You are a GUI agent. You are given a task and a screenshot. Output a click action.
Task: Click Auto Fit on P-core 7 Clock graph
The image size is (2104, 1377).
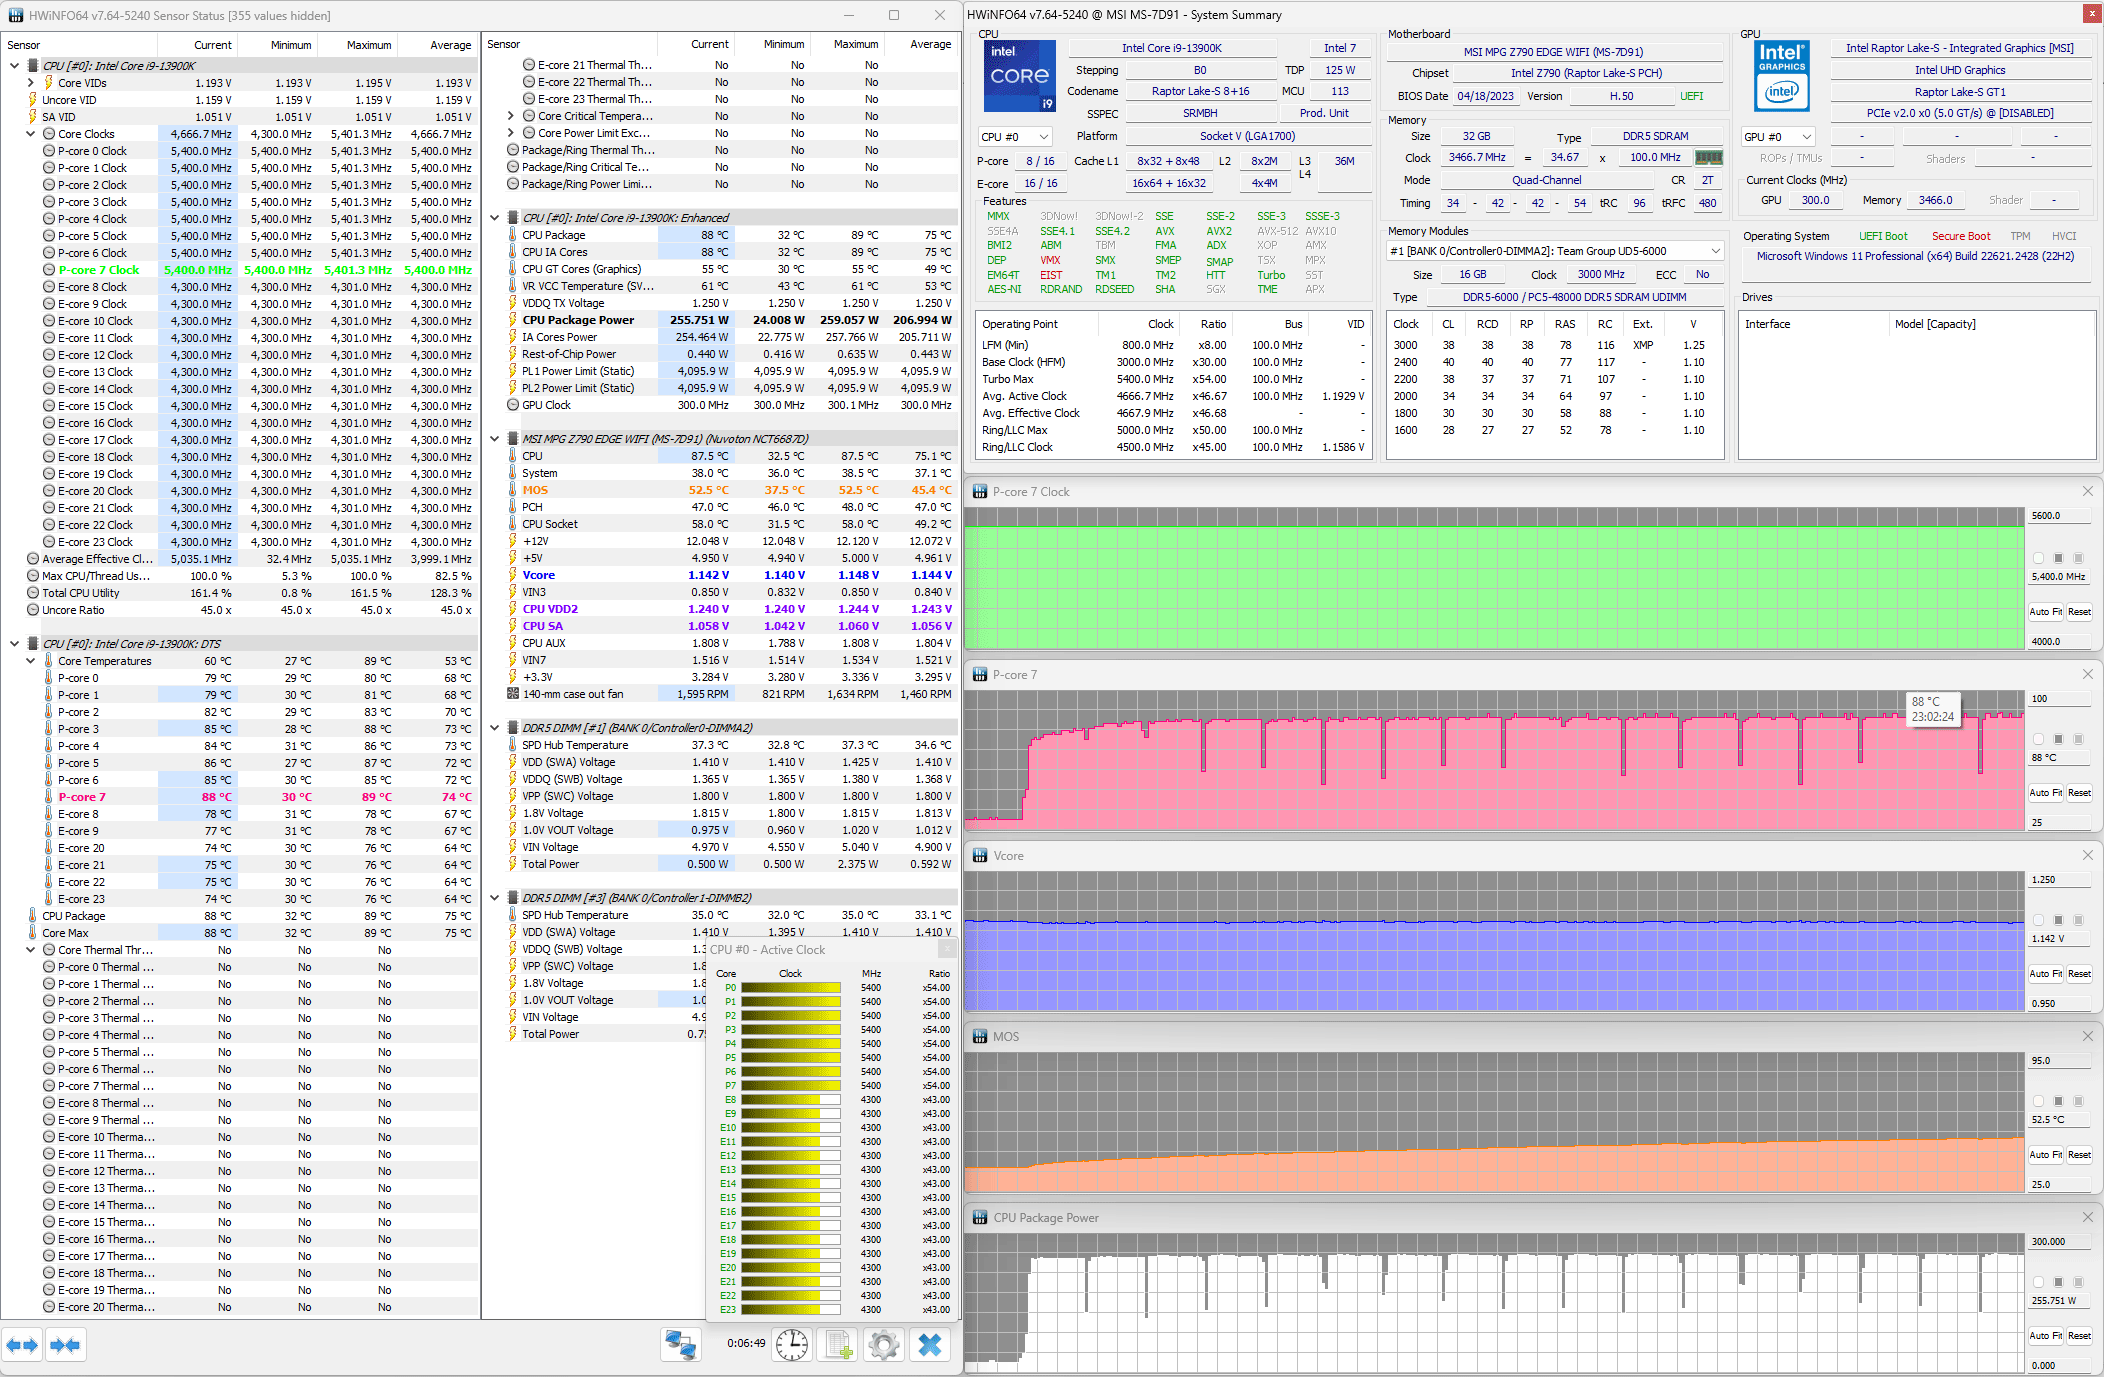click(2045, 611)
